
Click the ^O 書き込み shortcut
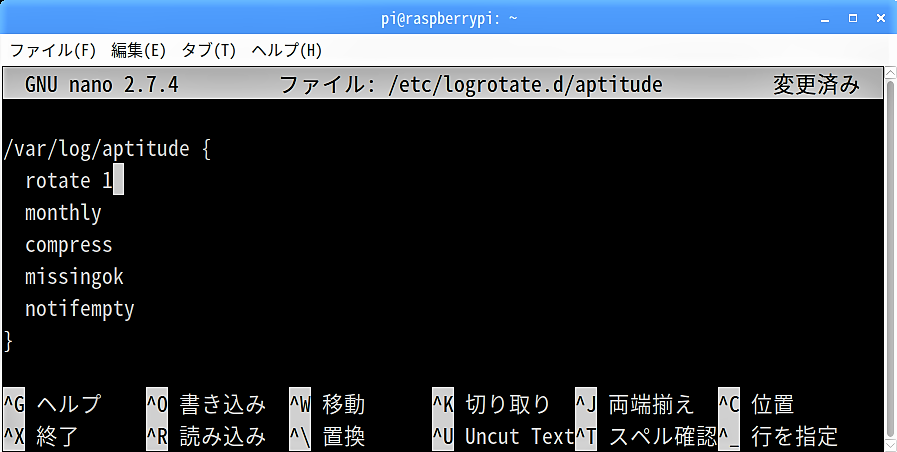(206, 405)
